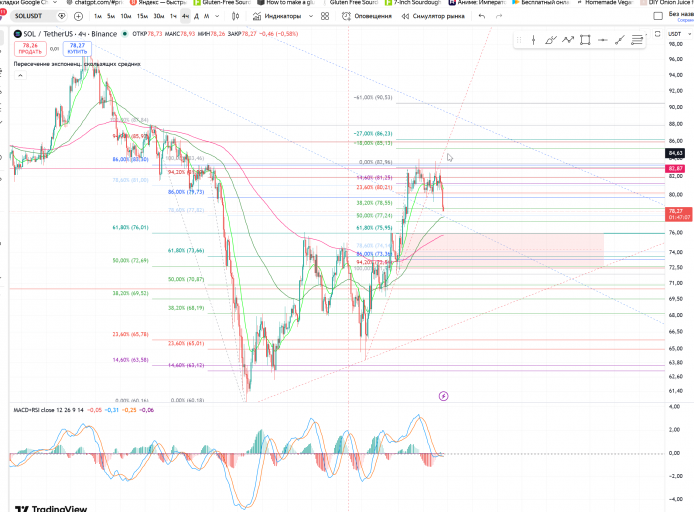The width and height of the screenshot is (694, 512).
Task: Open the USDT currency dropdown
Action: (679, 34)
